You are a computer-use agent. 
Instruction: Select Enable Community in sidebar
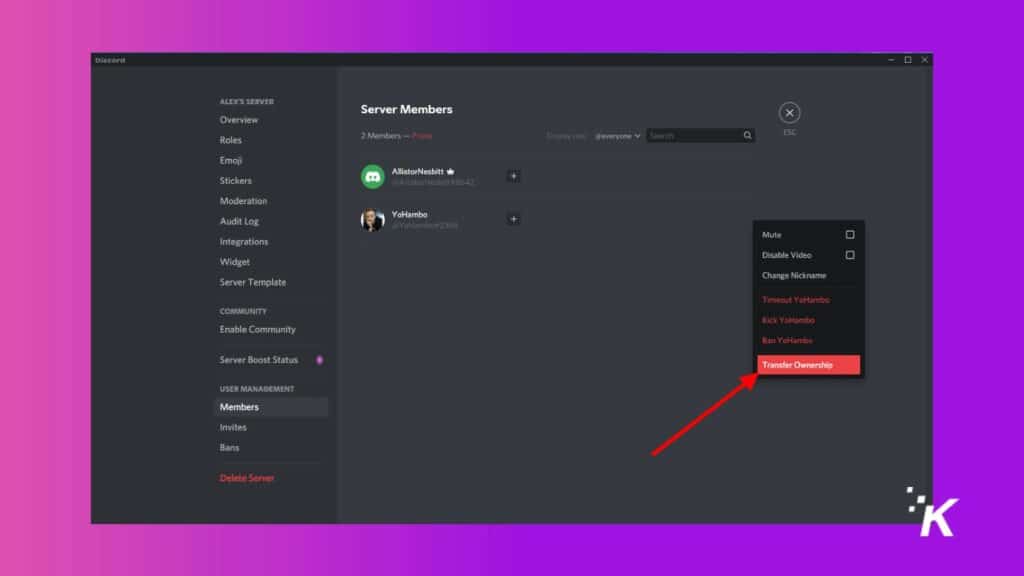point(257,329)
